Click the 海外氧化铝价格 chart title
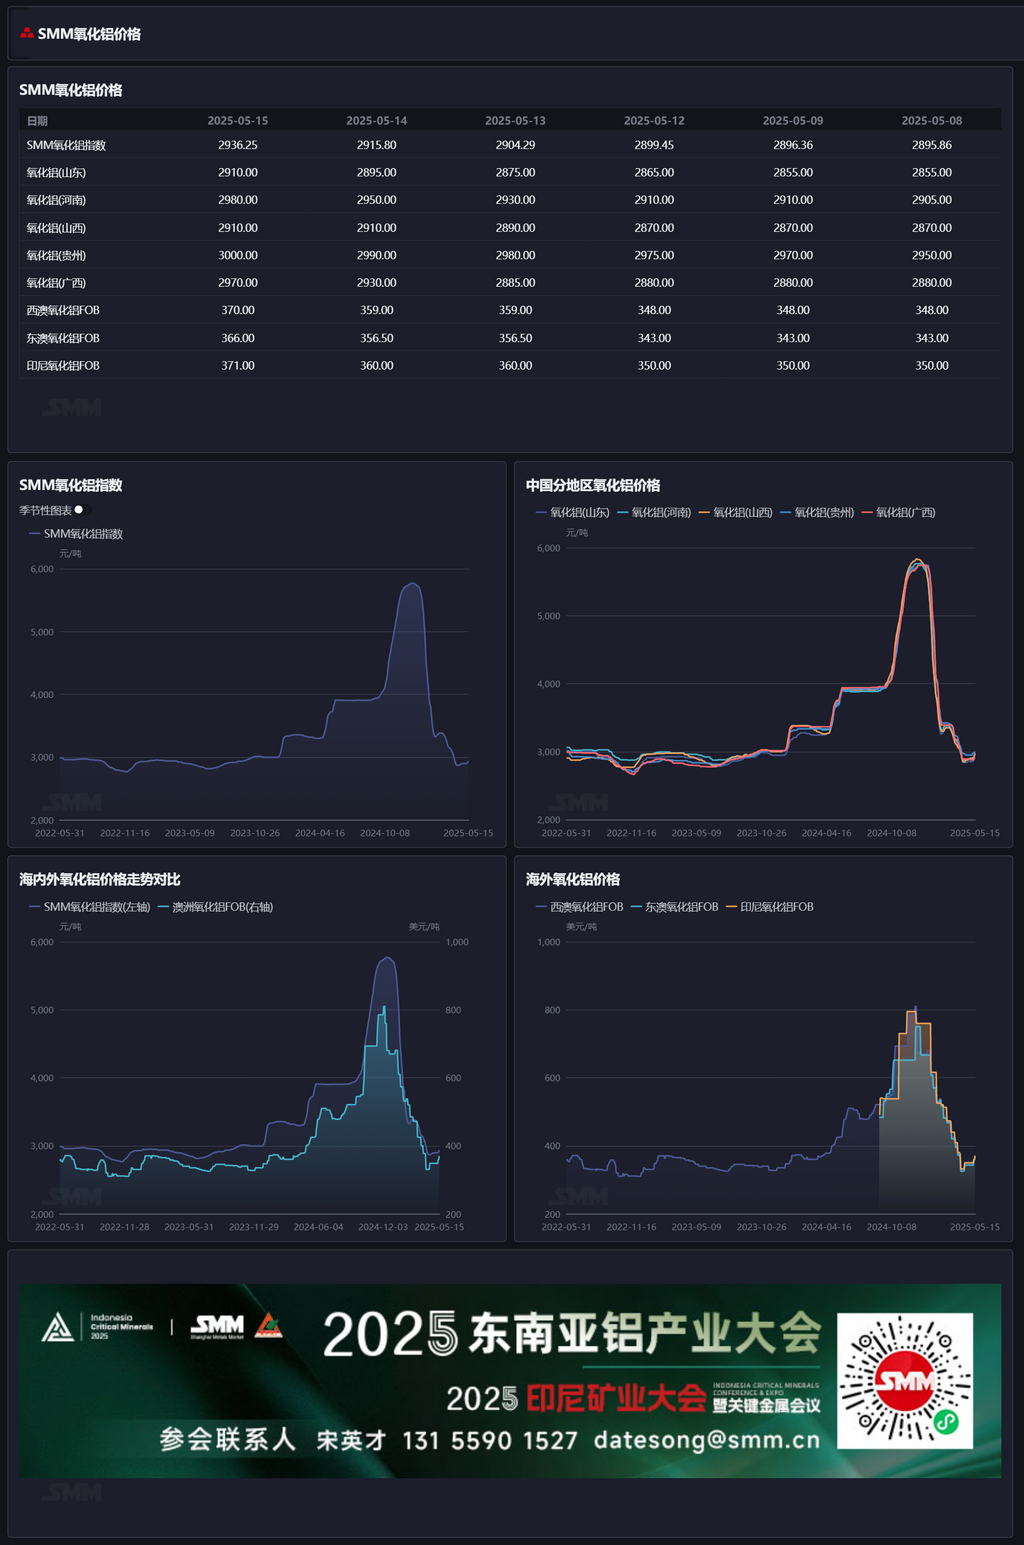 click(573, 879)
